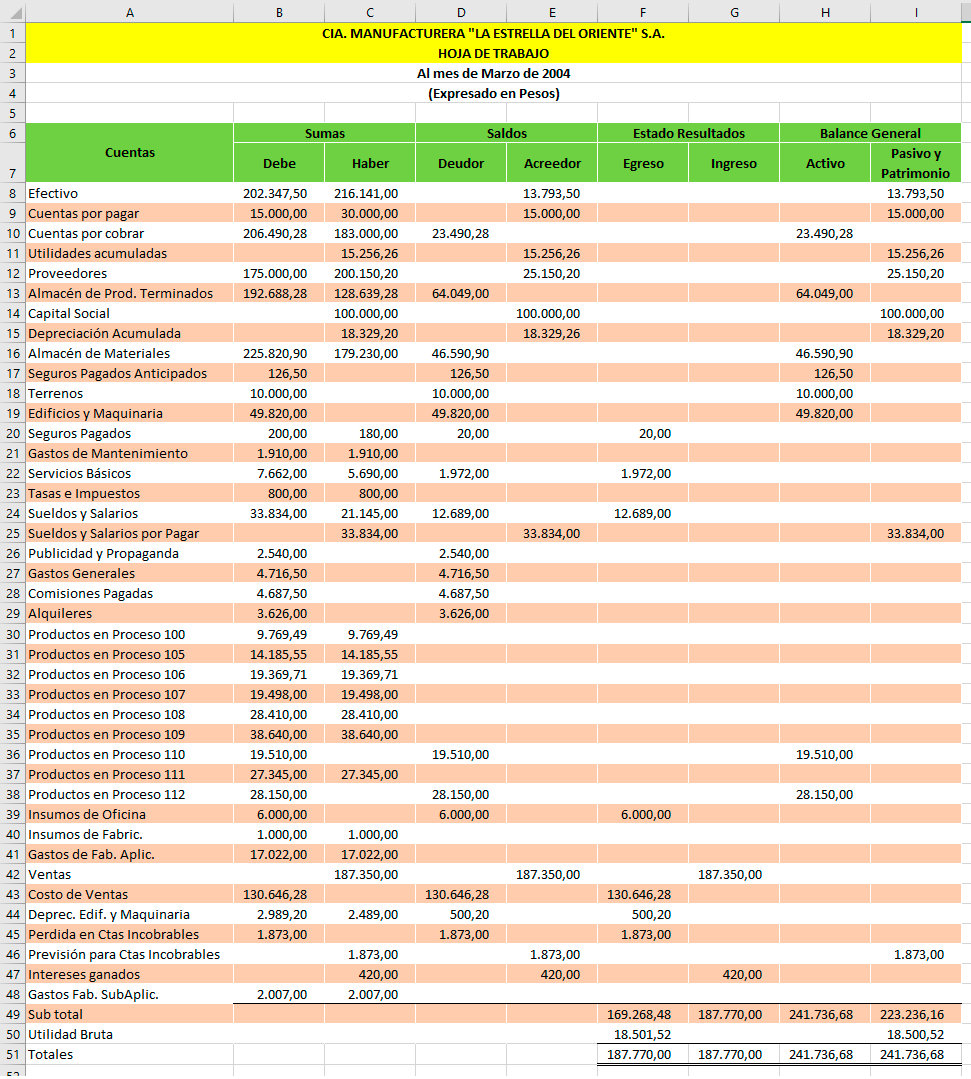Click the Ventas Ingreso value 187.350,00
The height and width of the screenshot is (1079, 971).
coord(734,875)
